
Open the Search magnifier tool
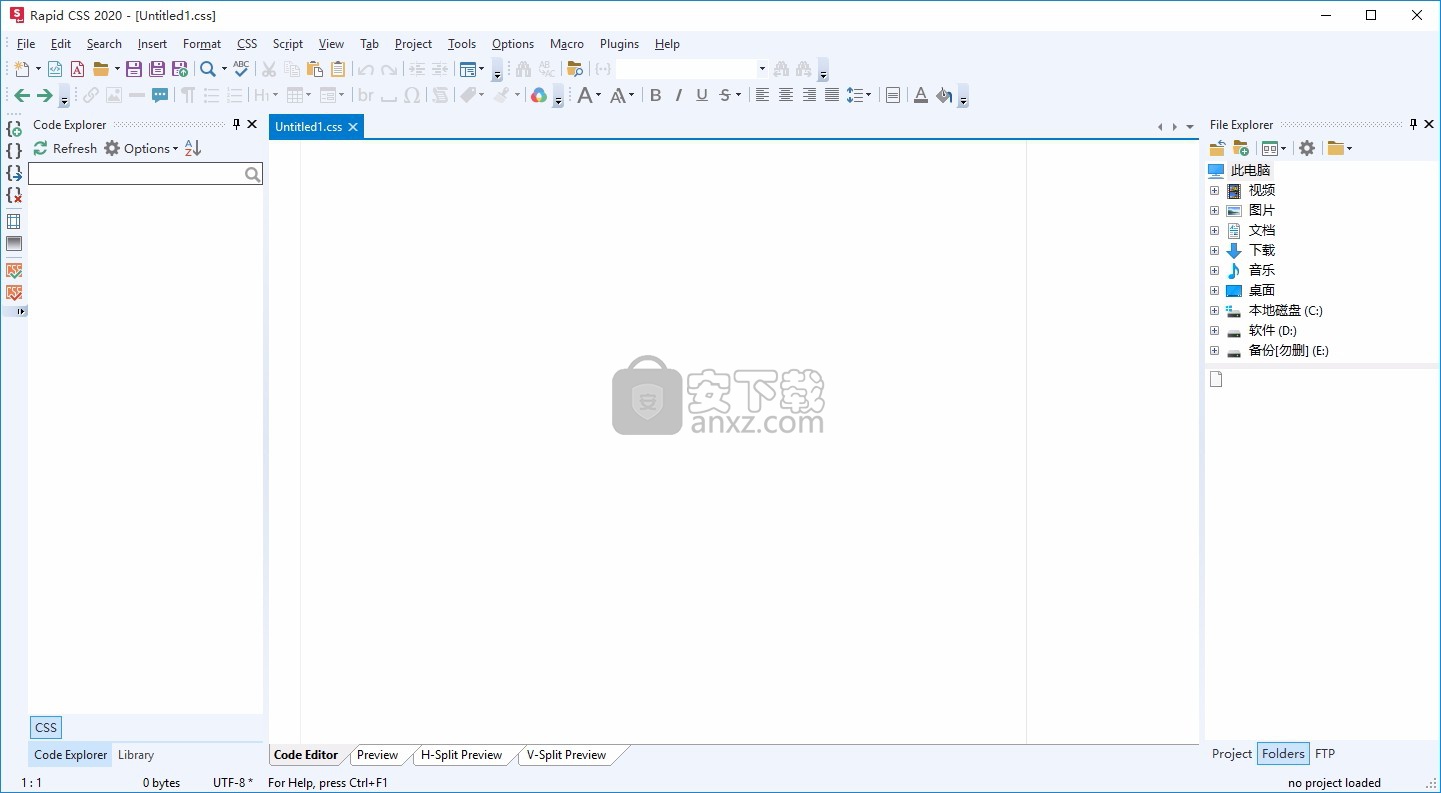coord(207,69)
